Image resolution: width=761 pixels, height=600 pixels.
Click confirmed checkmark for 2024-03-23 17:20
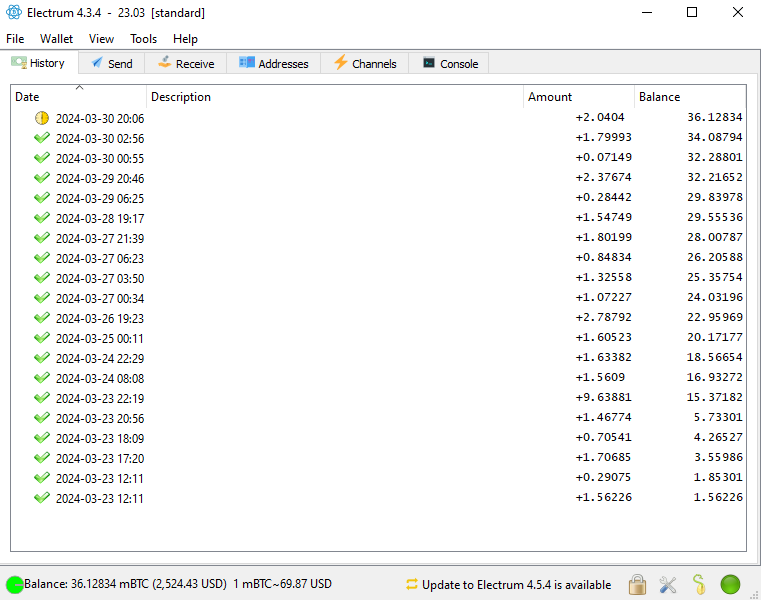click(42, 458)
